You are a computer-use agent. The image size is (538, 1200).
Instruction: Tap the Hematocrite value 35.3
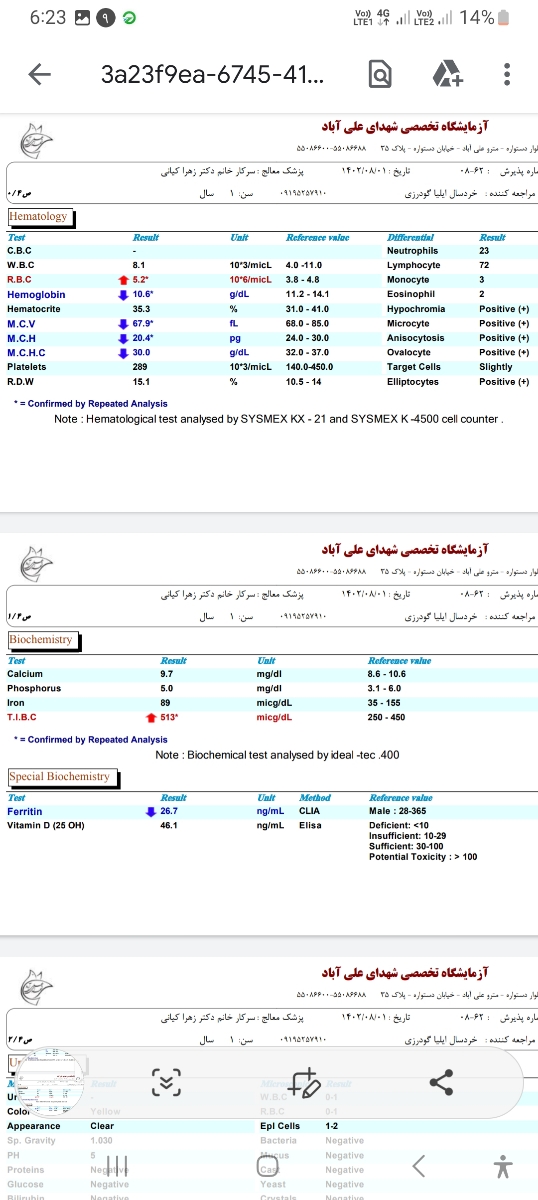141,309
